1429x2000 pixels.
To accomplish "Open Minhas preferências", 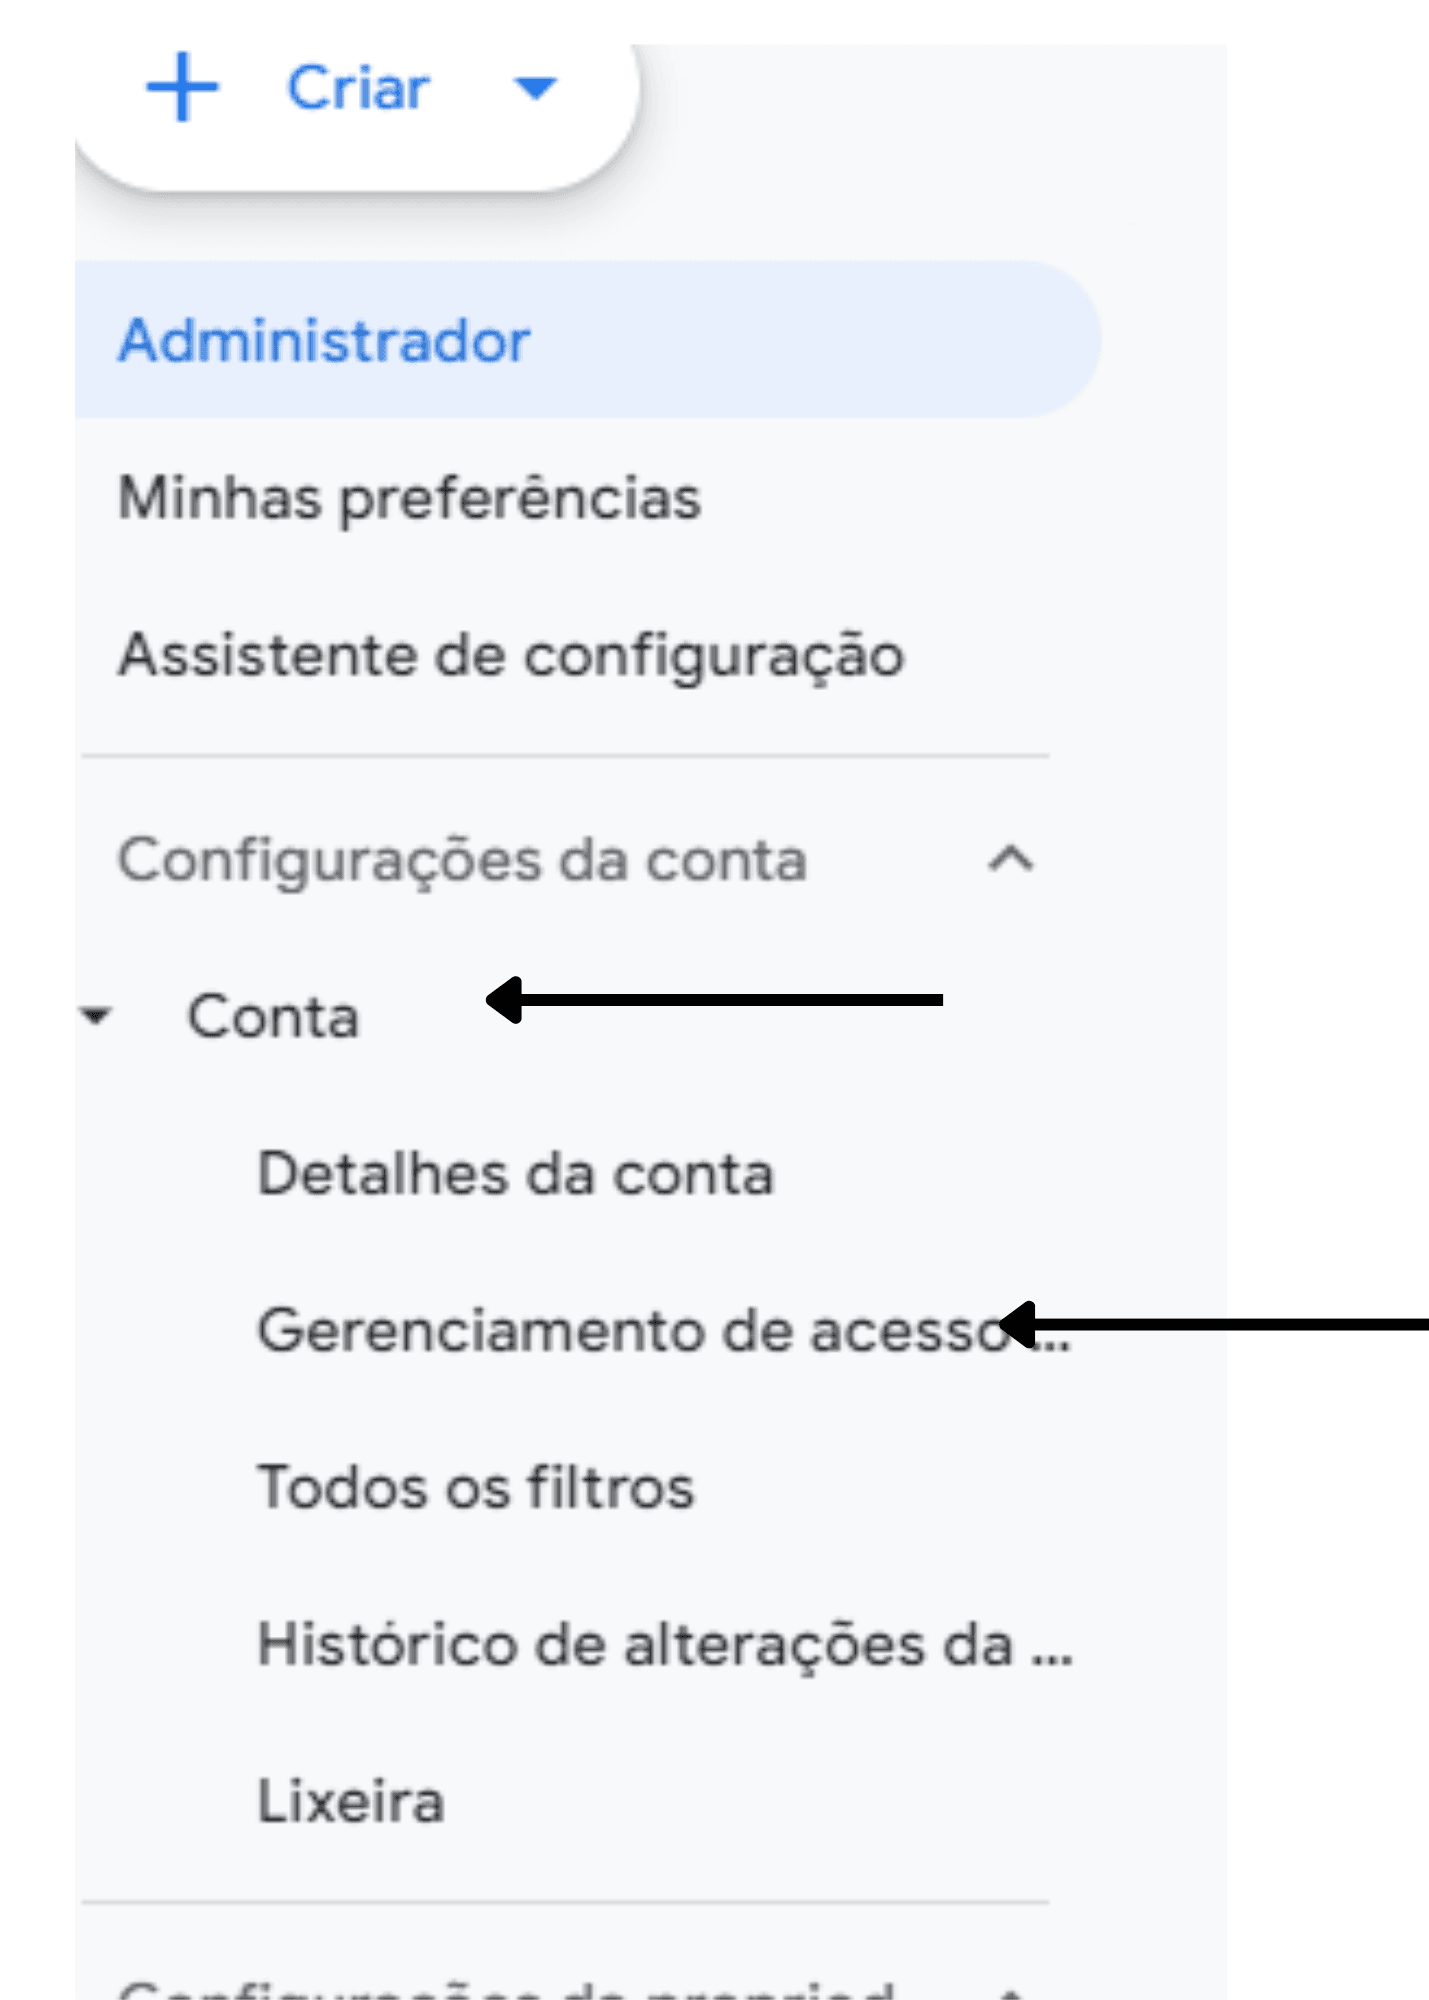I will [409, 497].
